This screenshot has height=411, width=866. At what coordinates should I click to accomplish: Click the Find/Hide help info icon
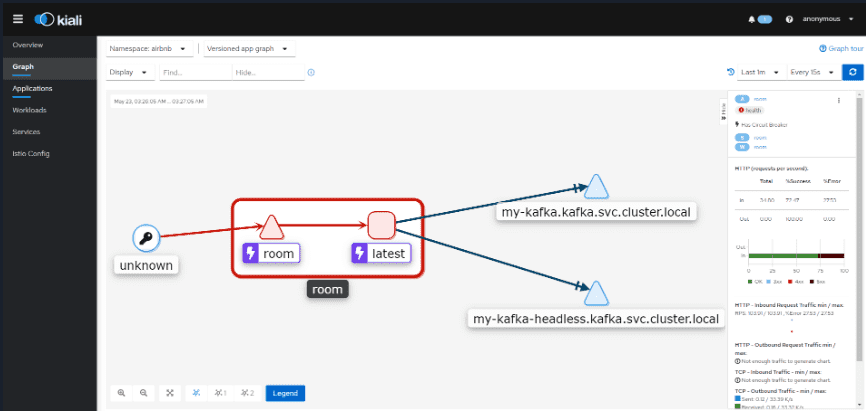coord(311,72)
